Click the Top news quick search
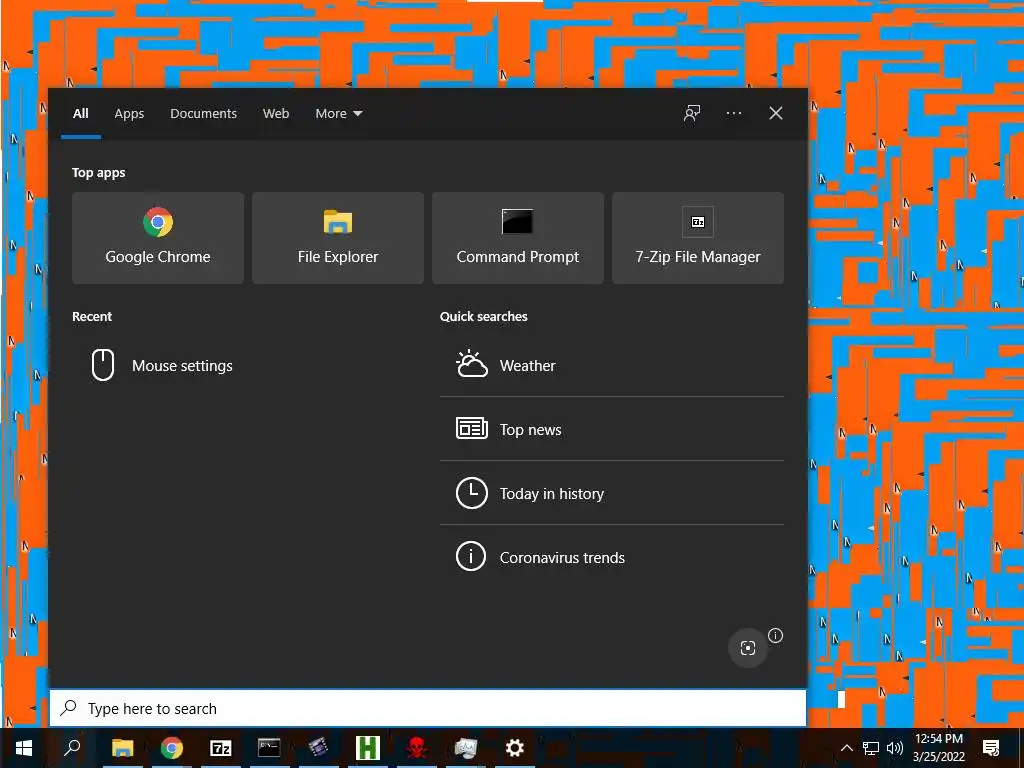This screenshot has height=768, width=1024. [612, 429]
